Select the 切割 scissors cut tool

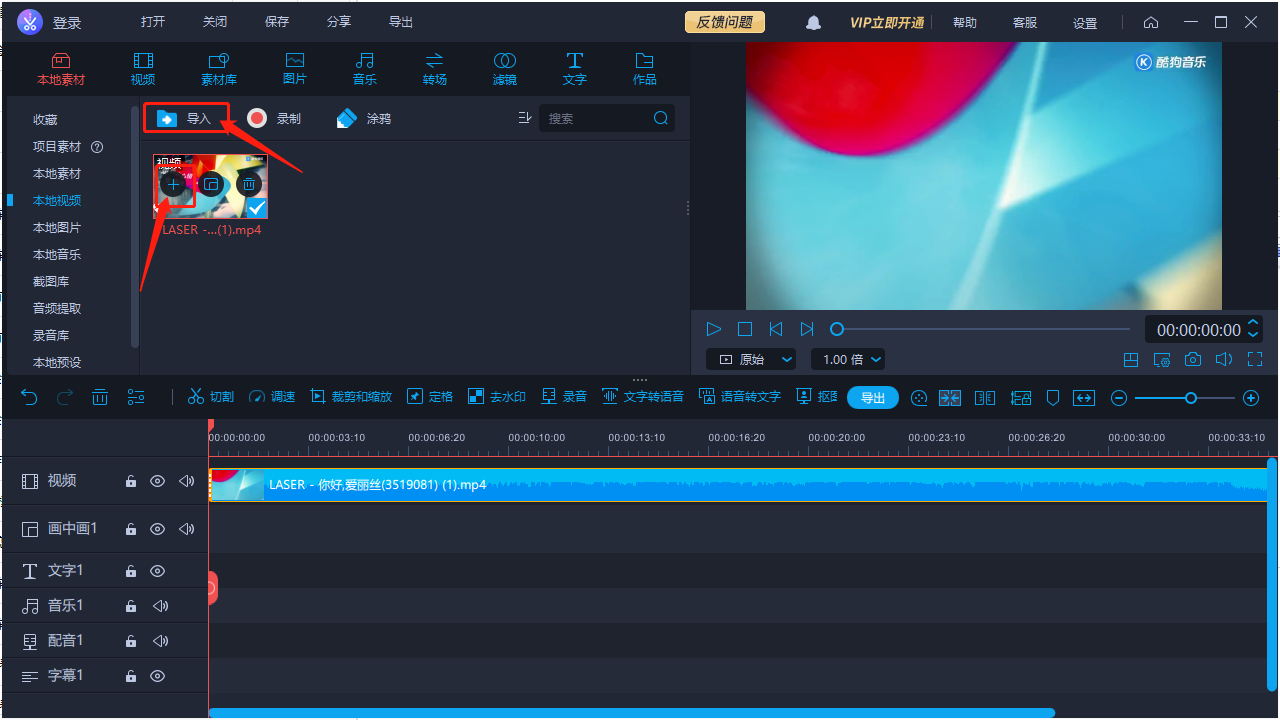tap(211, 397)
